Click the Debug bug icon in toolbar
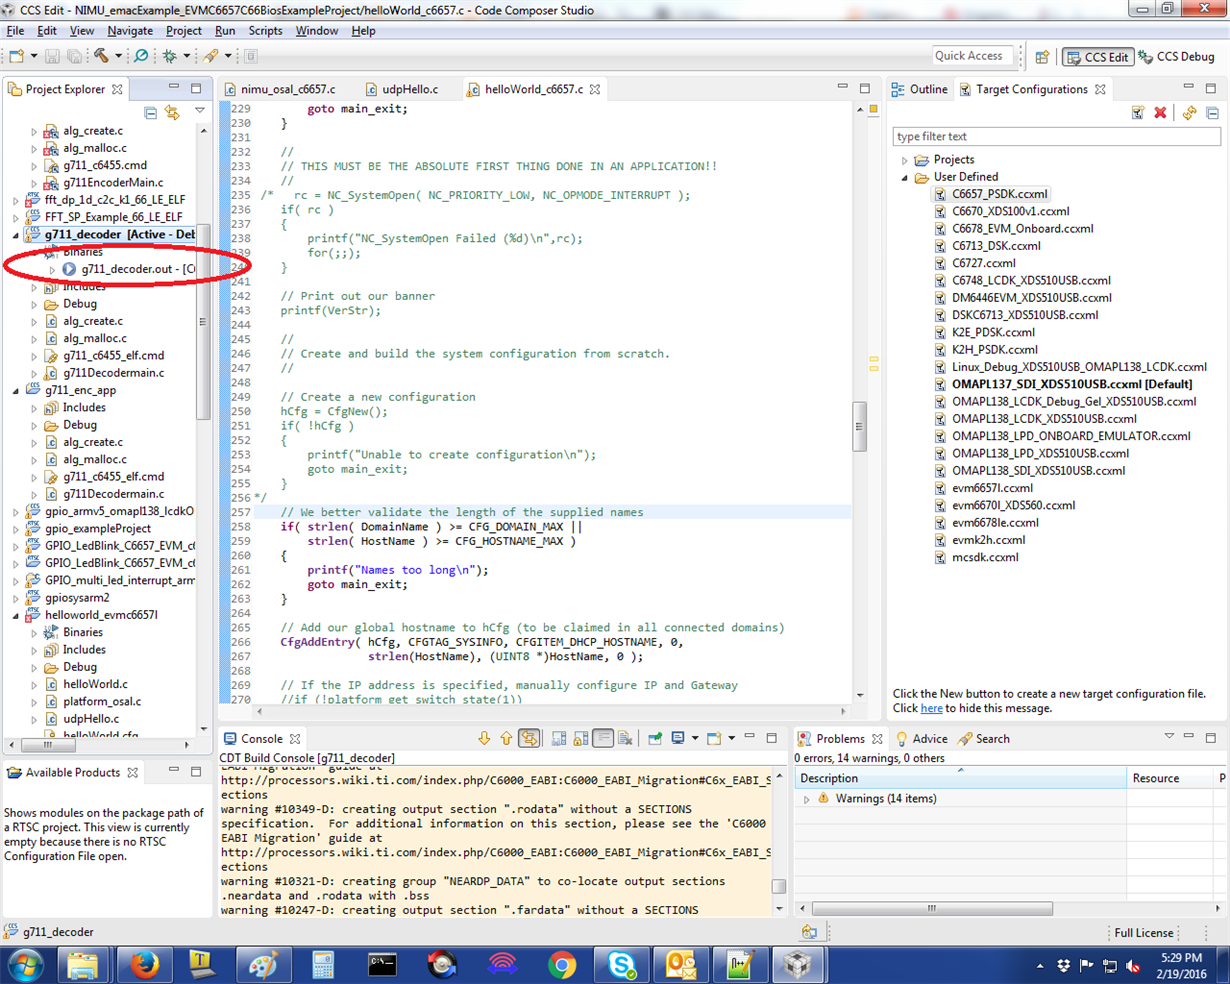 170,56
